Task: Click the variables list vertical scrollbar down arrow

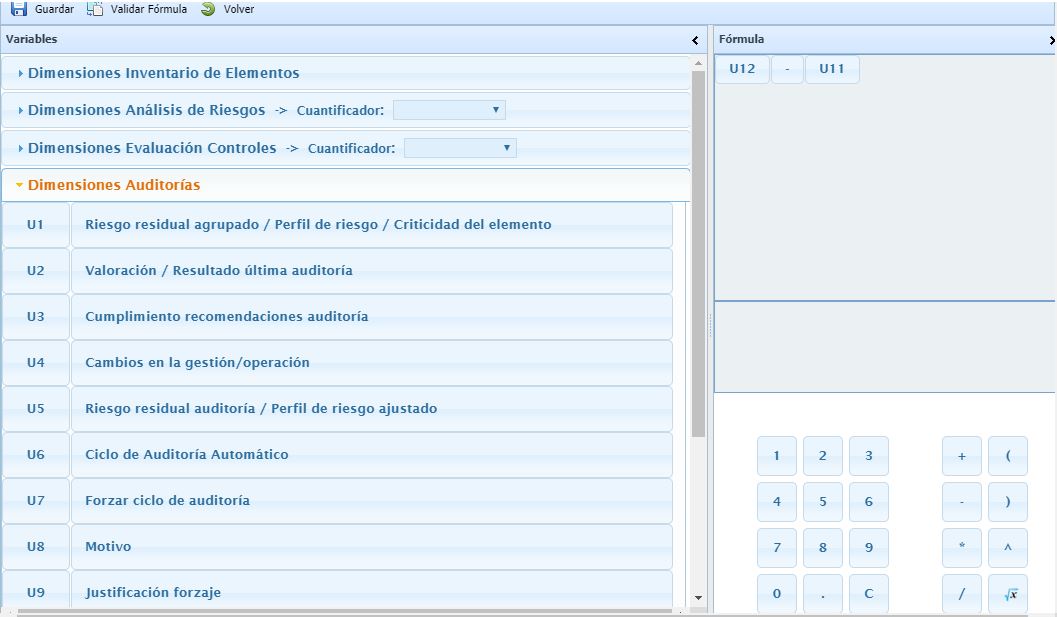Action: tap(698, 598)
